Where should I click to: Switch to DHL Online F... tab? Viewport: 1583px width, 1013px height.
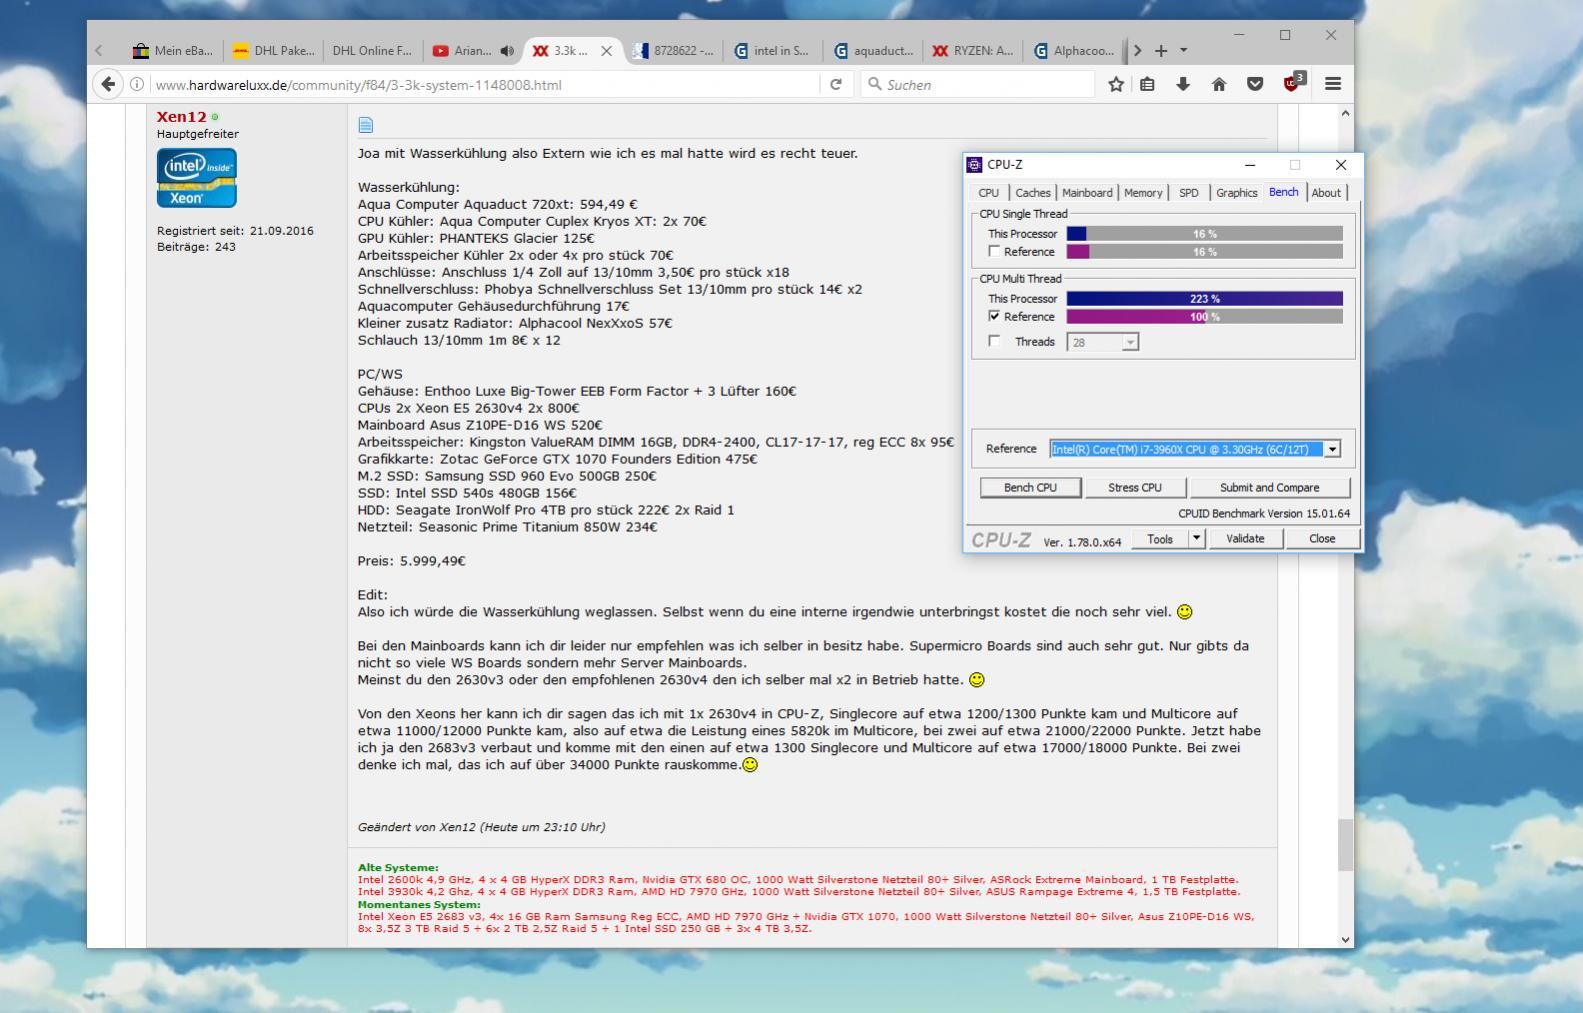pyautogui.click(x=373, y=51)
